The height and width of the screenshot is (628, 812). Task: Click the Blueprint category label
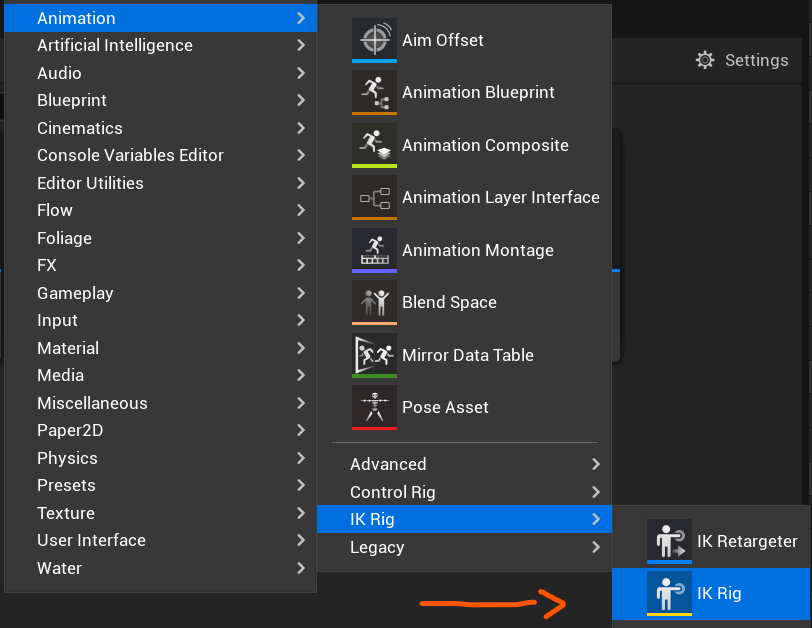click(72, 100)
